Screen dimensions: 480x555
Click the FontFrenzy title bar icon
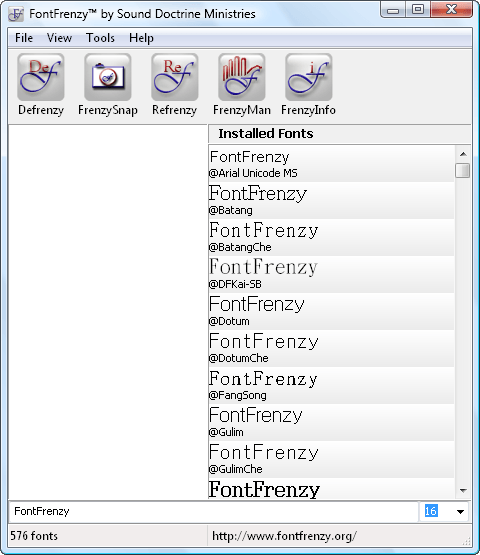point(16,14)
